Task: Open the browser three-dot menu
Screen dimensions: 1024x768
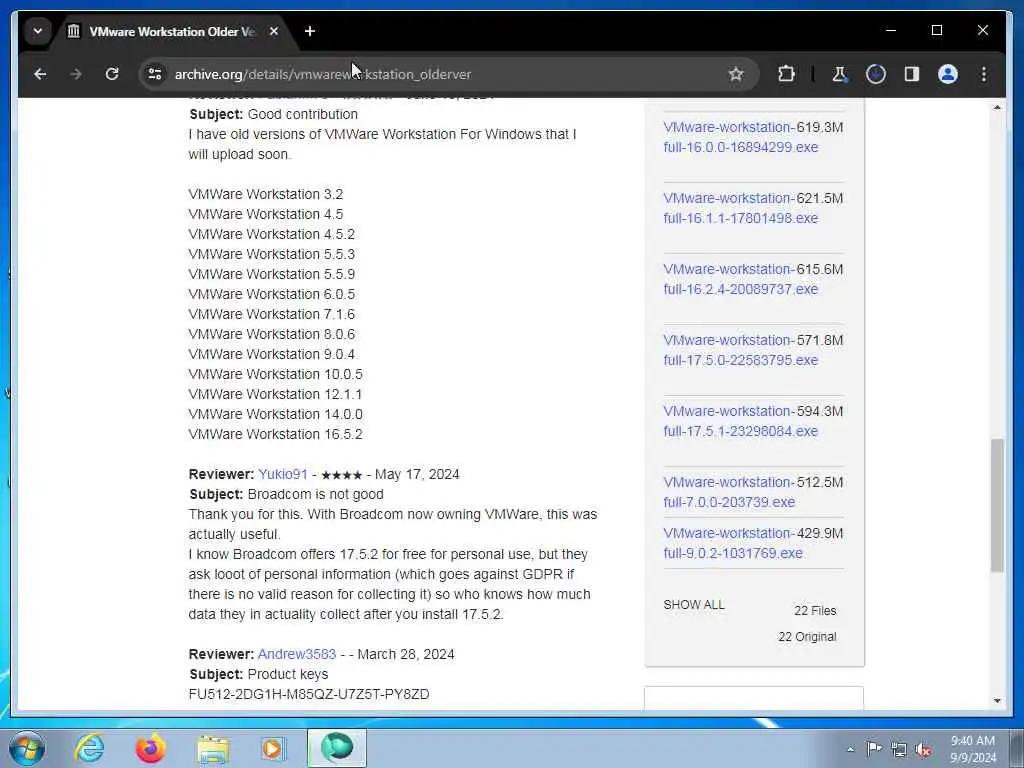Action: [x=984, y=74]
